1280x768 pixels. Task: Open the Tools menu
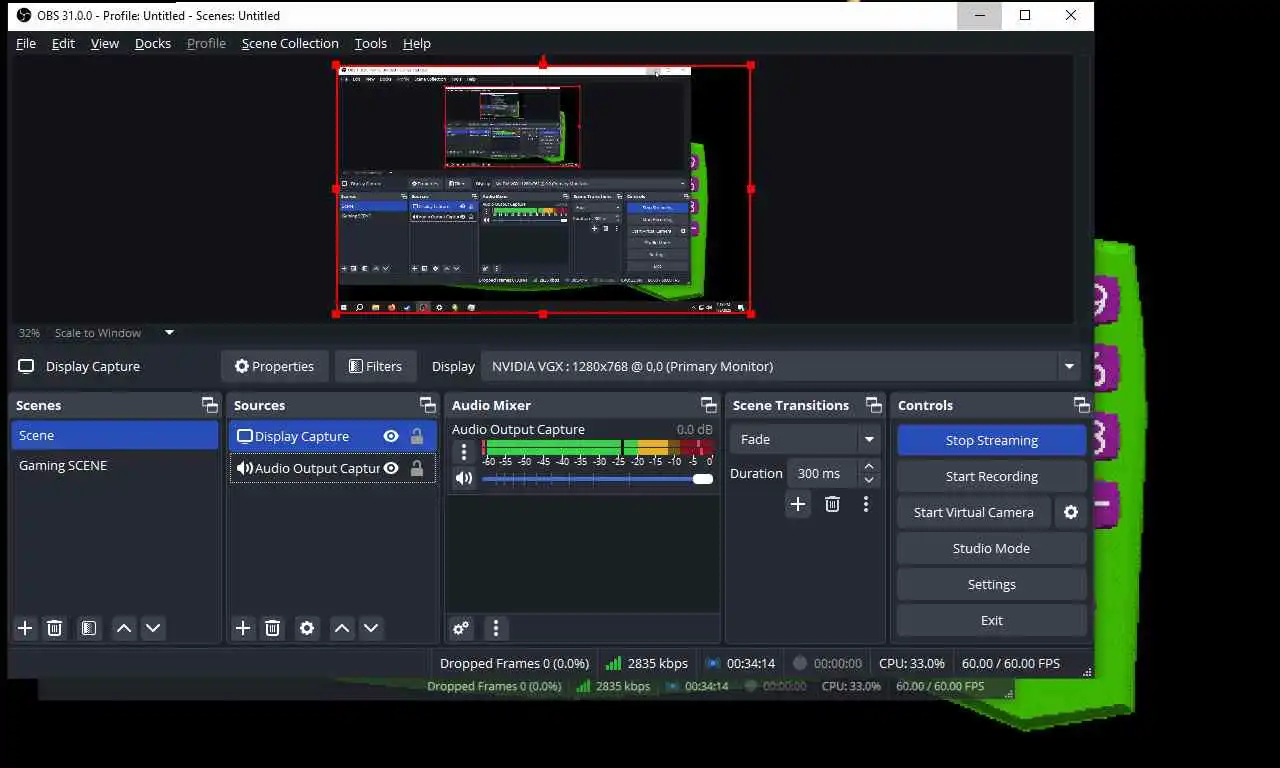click(x=370, y=43)
